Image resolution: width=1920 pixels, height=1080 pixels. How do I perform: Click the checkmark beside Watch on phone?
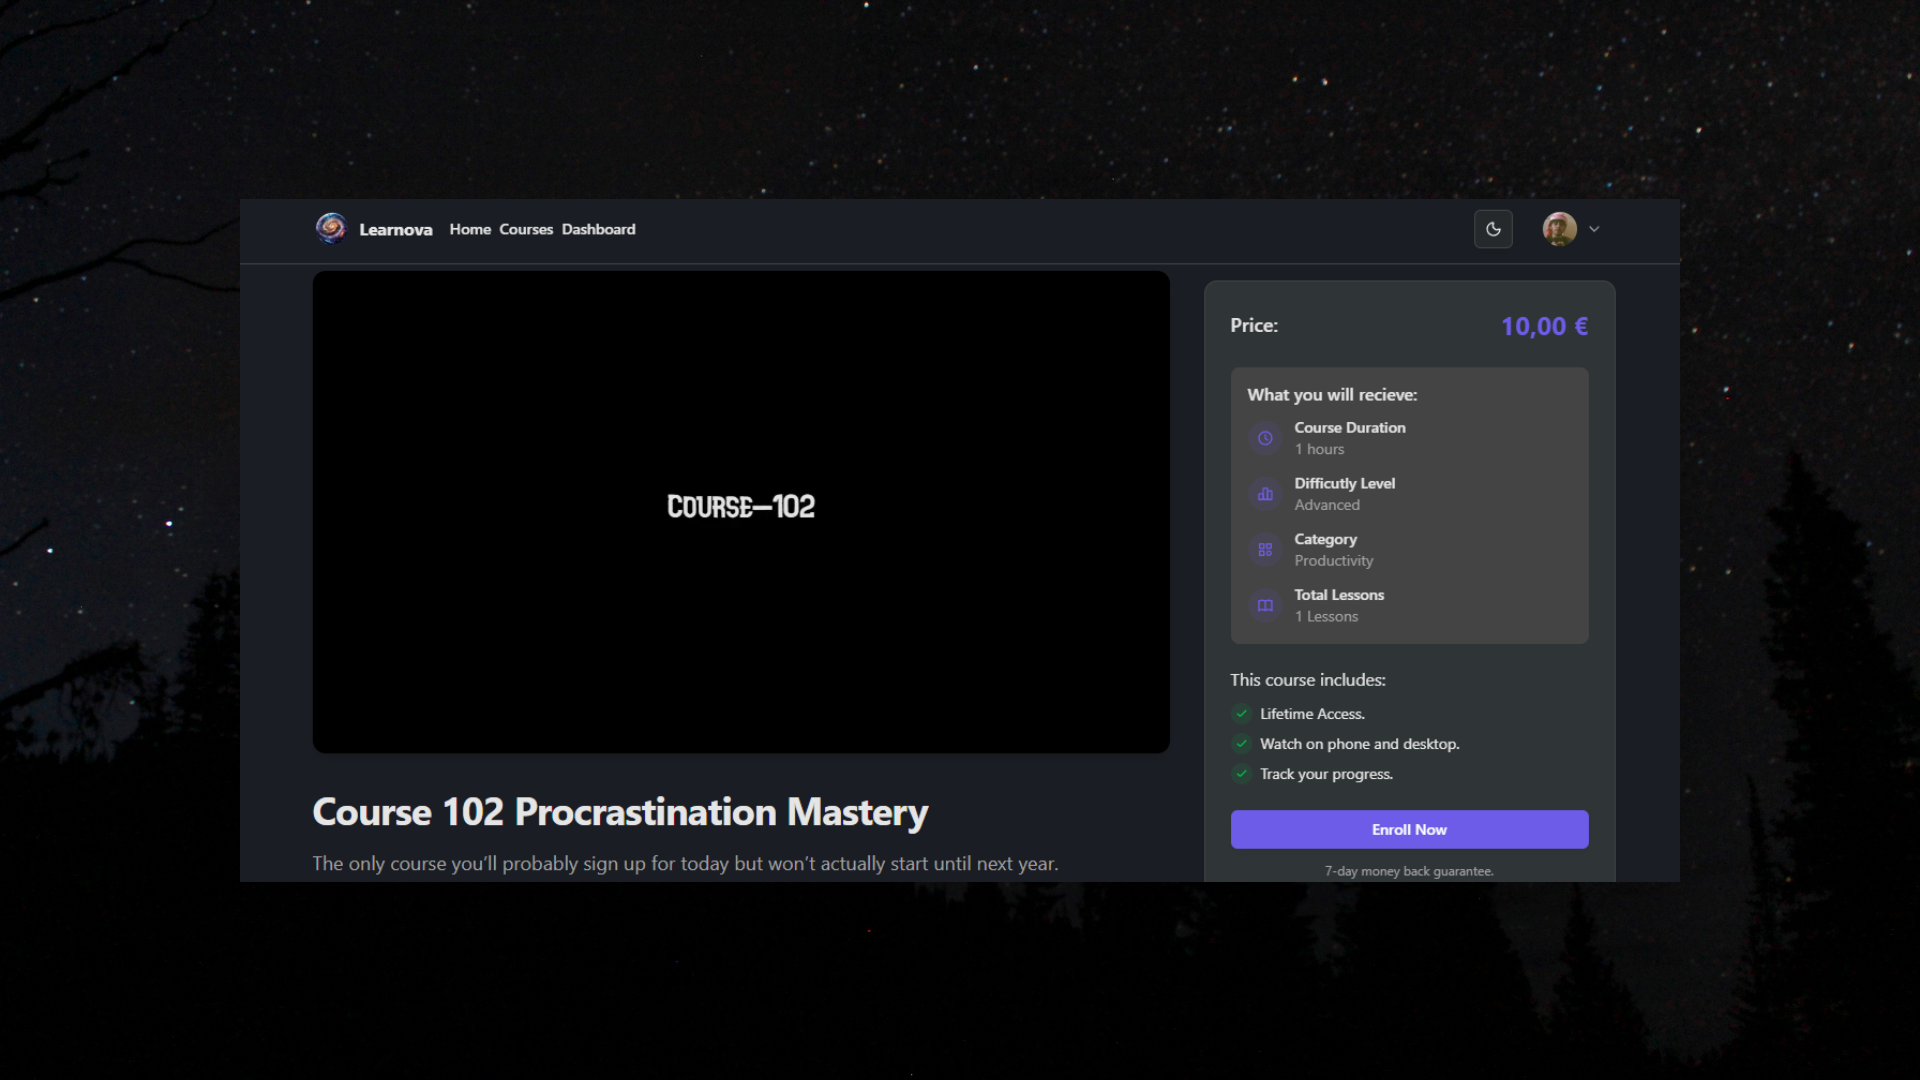[x=1241, y=743]
